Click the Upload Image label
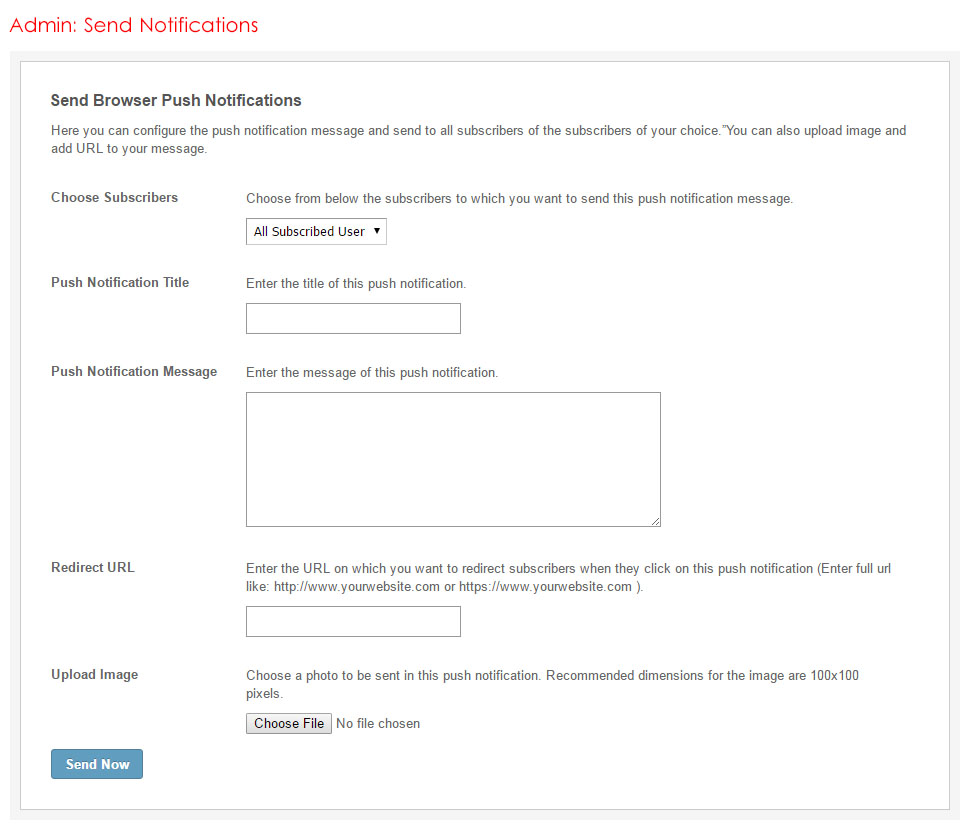The height and width of the screenshot is (831, 971). pos(94,674)
